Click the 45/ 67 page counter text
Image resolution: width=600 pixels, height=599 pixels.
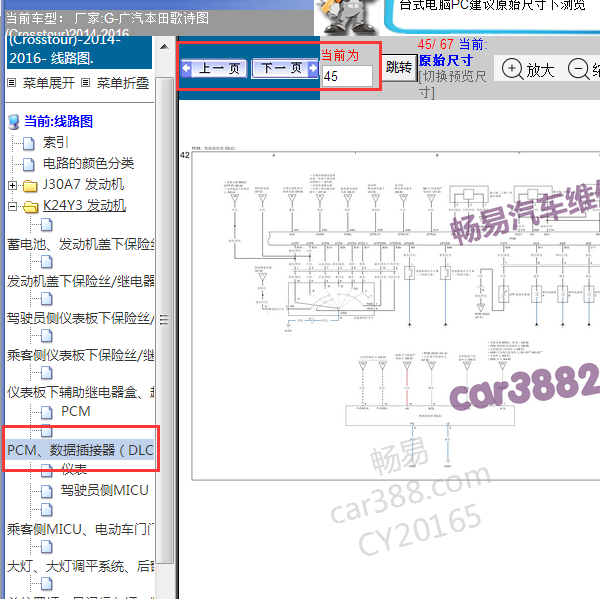(435, 44)
